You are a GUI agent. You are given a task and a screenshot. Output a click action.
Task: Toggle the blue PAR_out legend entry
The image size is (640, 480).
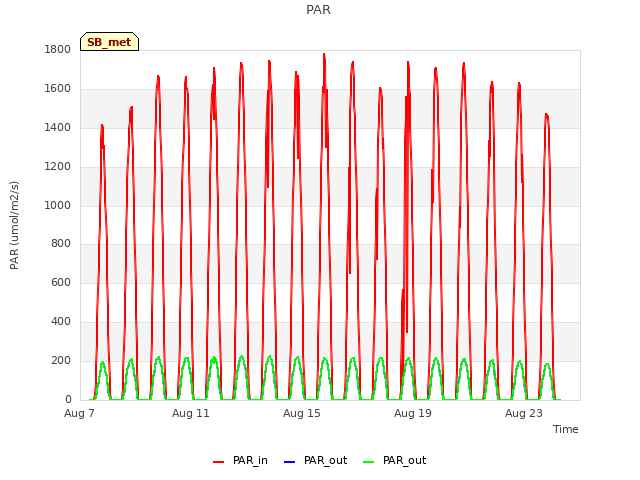coord(315,461)
